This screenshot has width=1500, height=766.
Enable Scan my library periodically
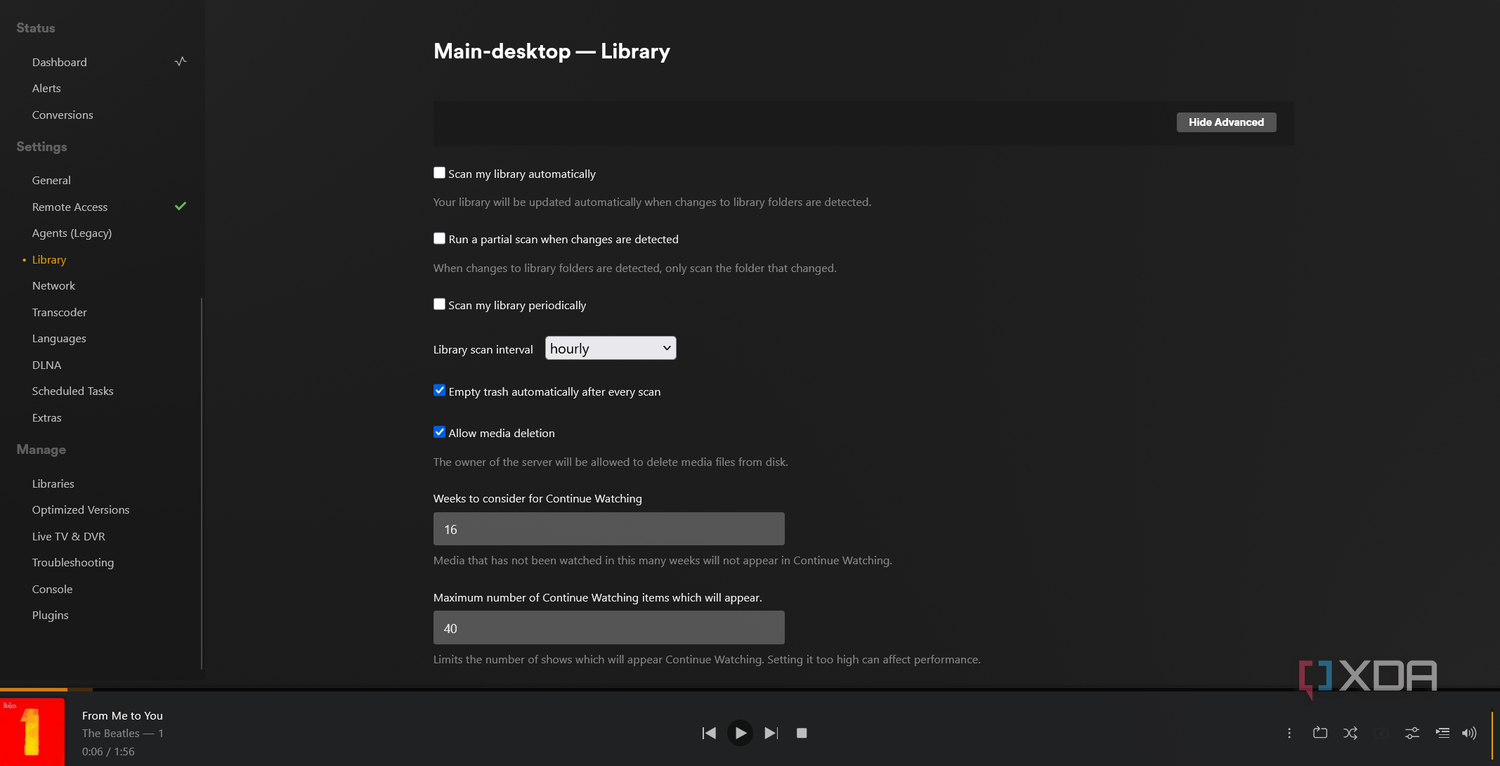point(439,305)
